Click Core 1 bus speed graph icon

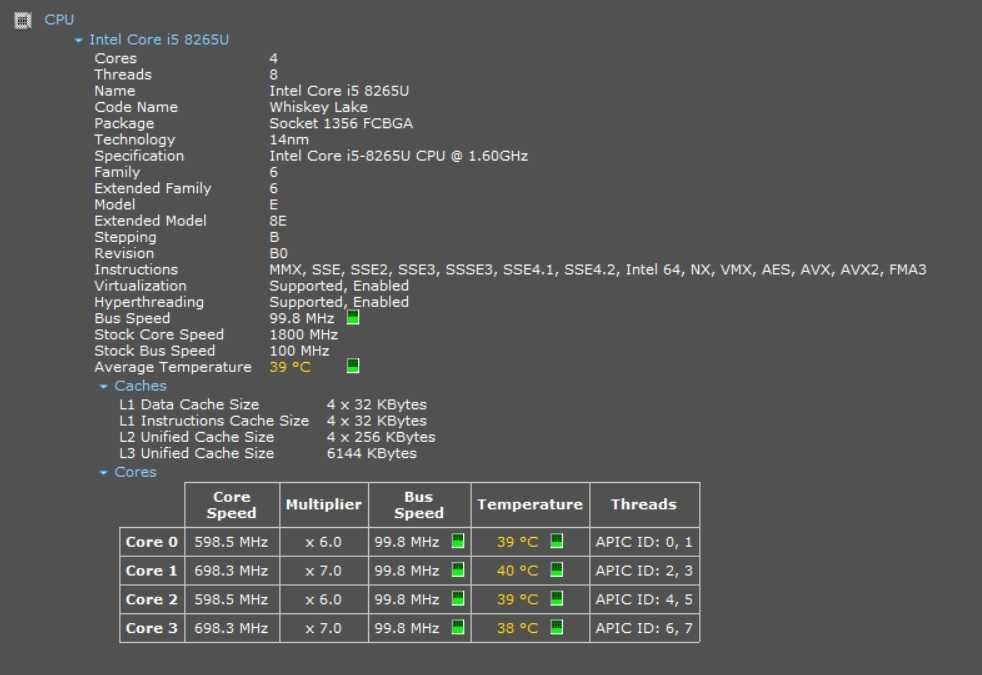tap(458, 570)
